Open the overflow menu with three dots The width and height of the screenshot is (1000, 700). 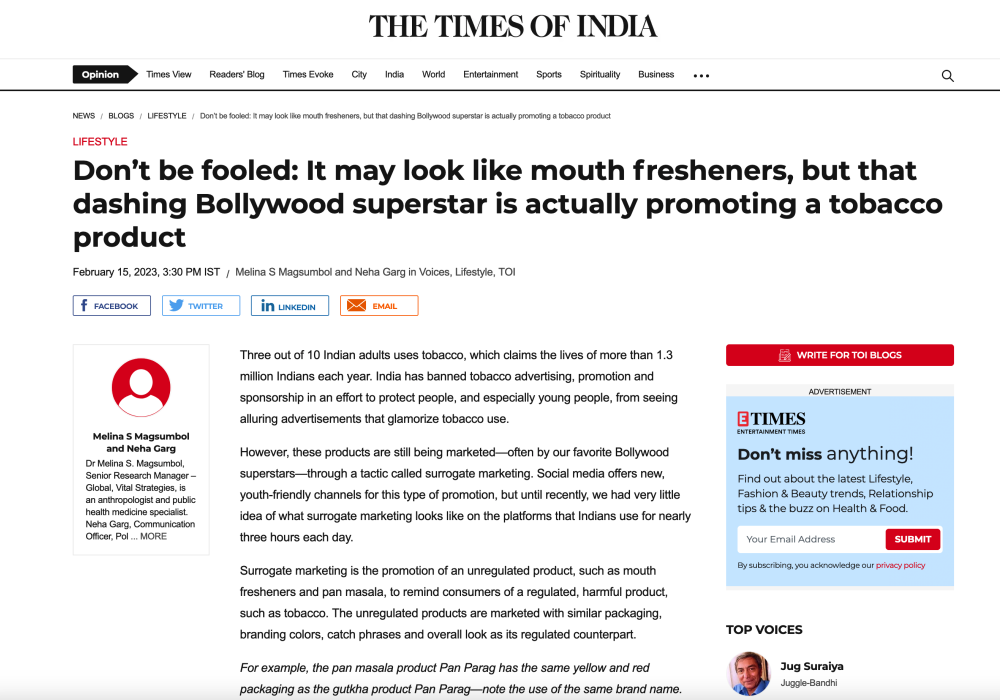click(x=701, y=74)
